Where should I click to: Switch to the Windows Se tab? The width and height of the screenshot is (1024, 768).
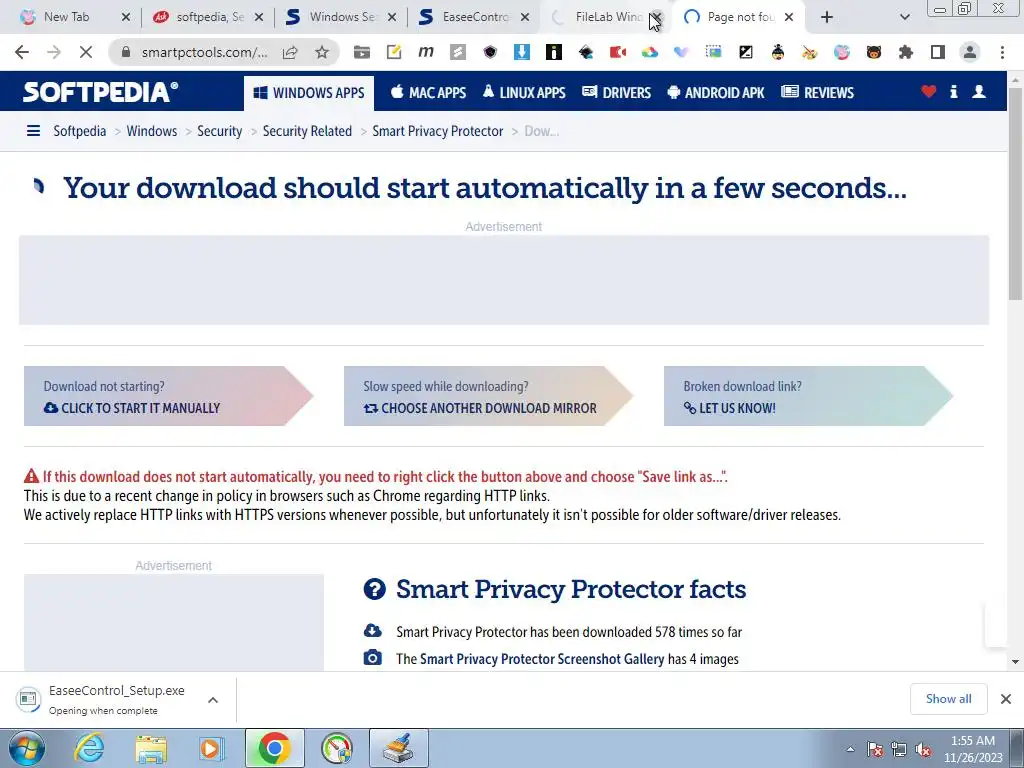coord(342,17)
